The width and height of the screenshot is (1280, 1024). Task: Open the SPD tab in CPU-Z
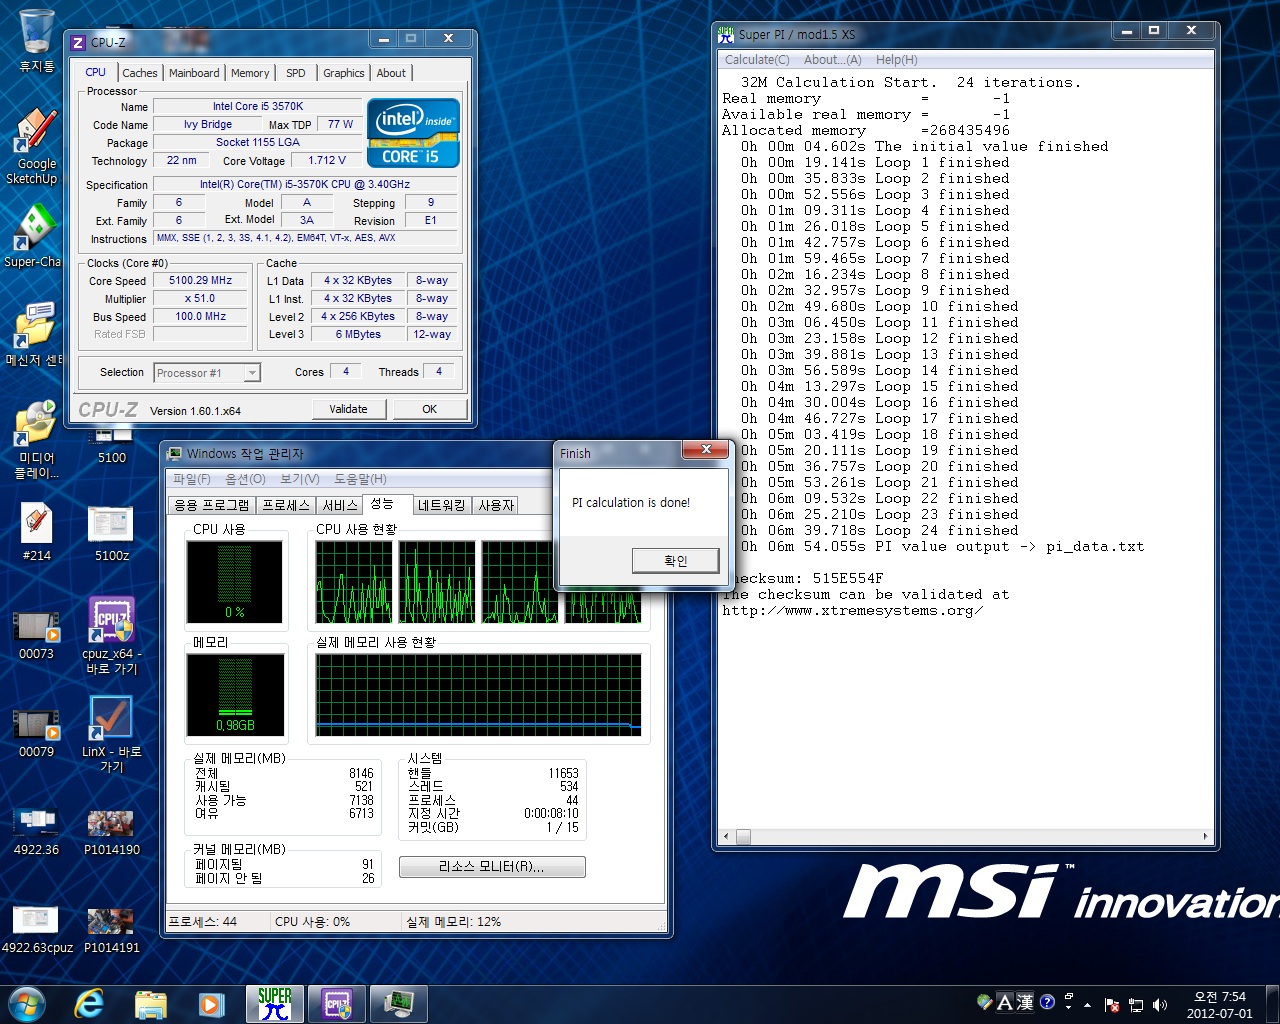point(296,73)
